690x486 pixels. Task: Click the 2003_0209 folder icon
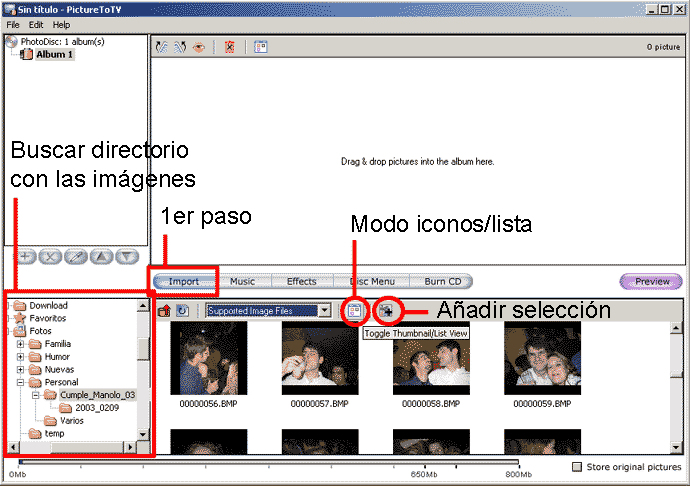pos(65,408)
